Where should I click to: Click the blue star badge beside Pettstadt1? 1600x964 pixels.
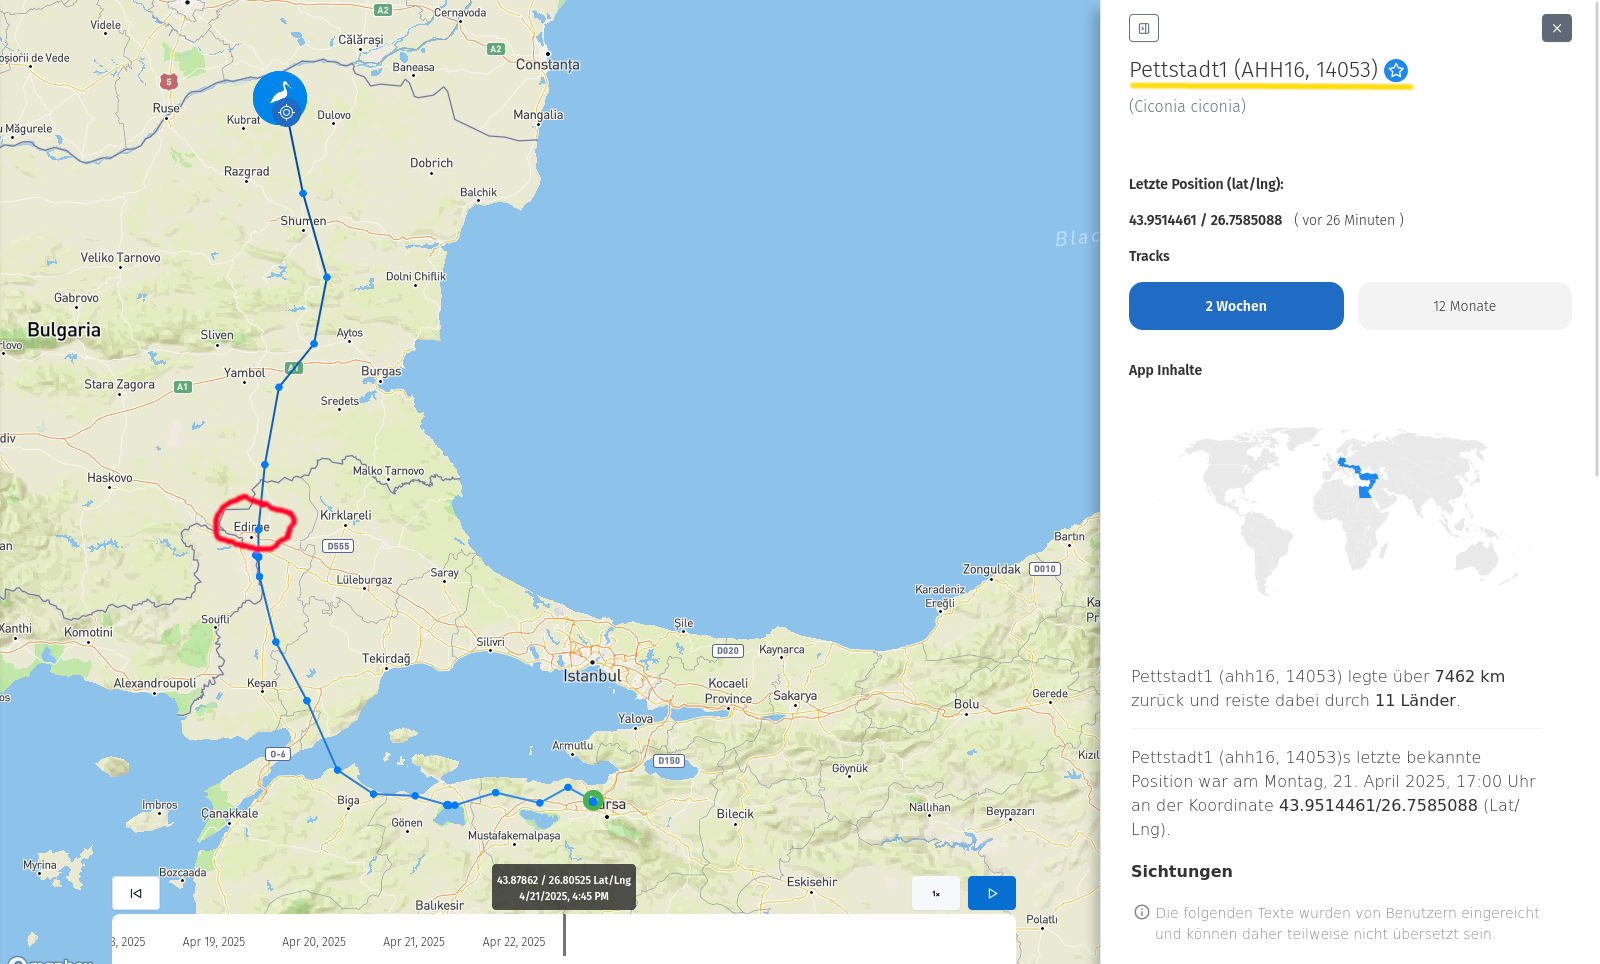1396,70
